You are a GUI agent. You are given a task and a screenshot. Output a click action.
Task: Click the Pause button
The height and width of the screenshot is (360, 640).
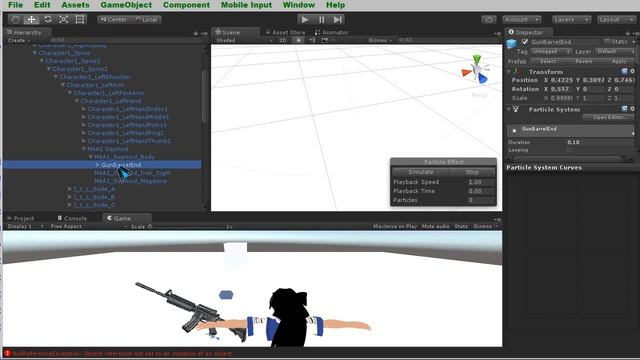(x=322, y=19)
